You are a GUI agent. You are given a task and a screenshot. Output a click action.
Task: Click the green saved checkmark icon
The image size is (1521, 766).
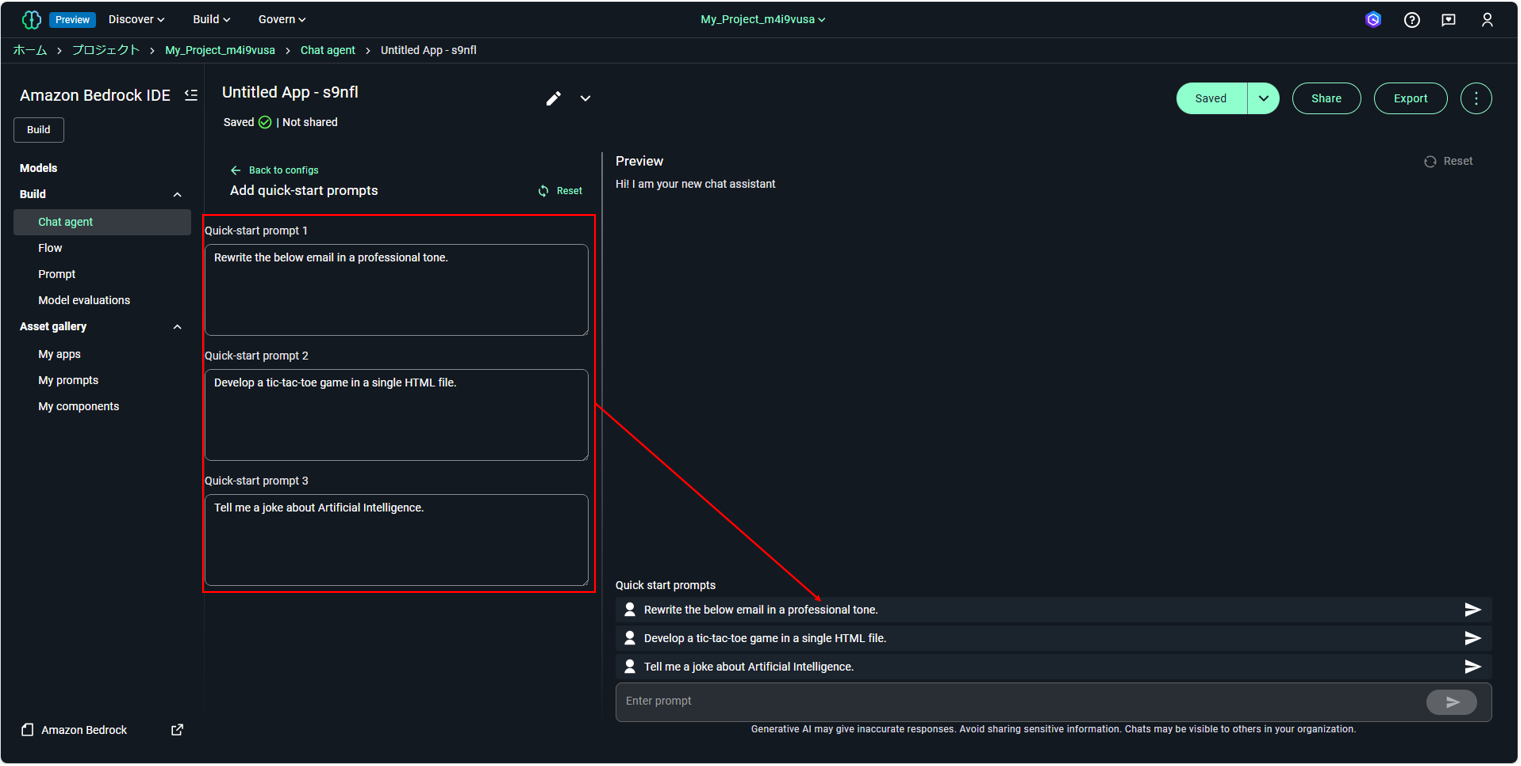[x=265, y=122]
